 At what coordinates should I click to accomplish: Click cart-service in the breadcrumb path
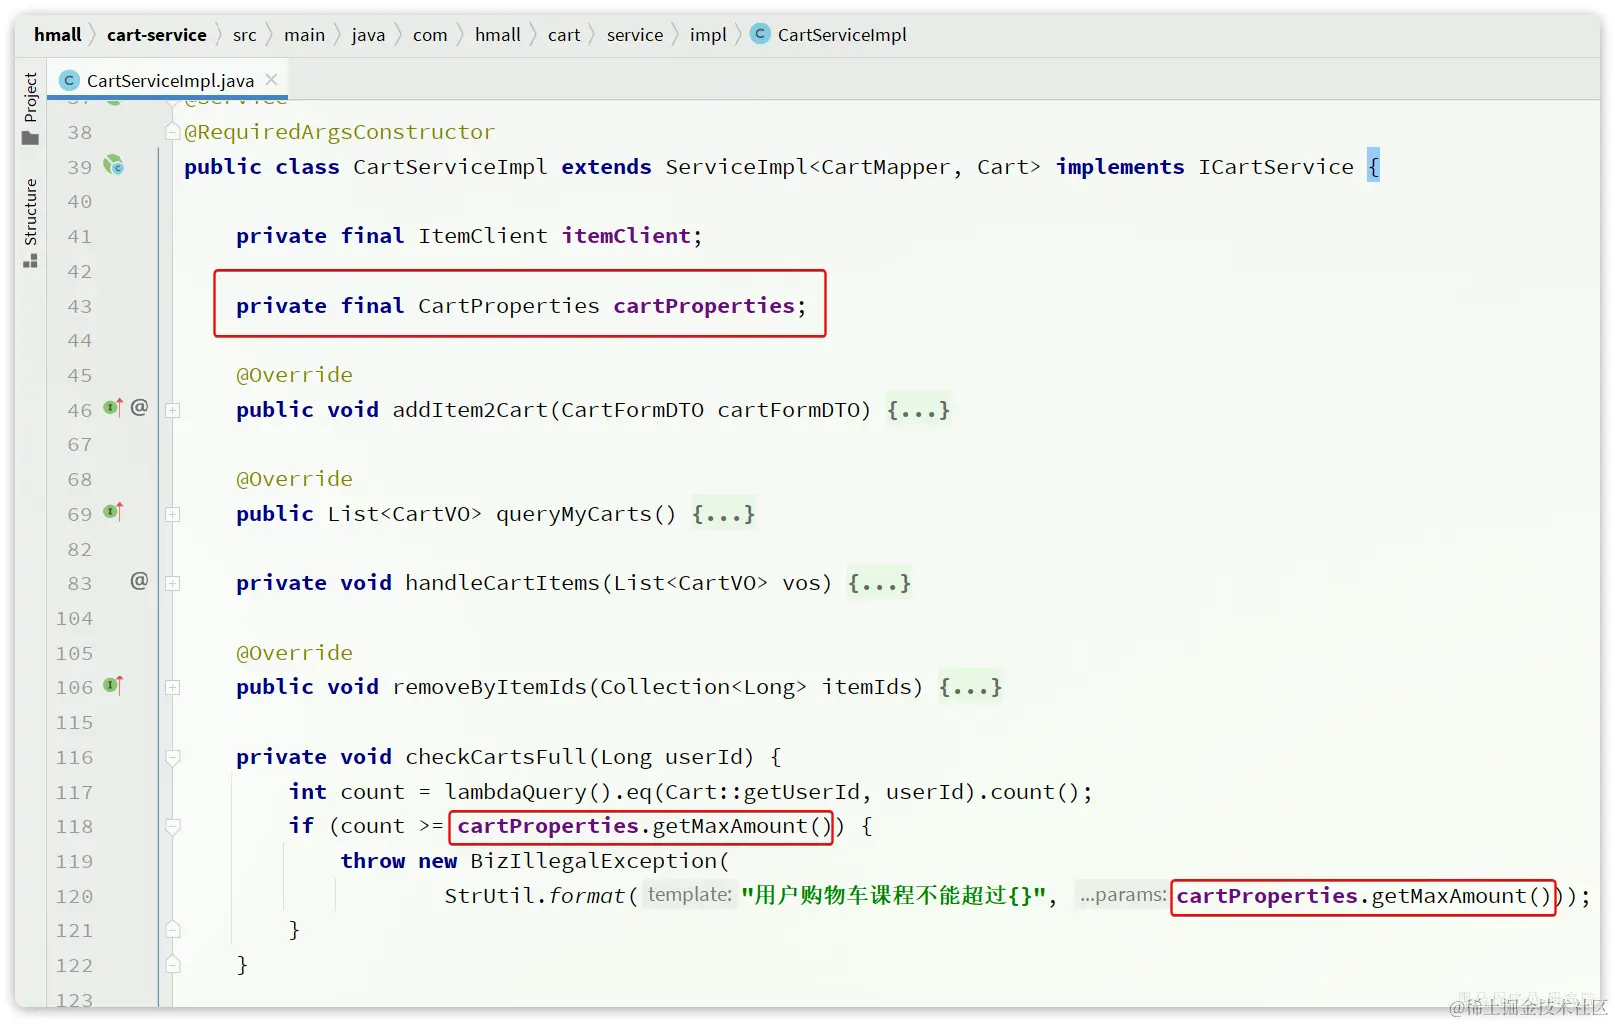(x=156, y=35)
